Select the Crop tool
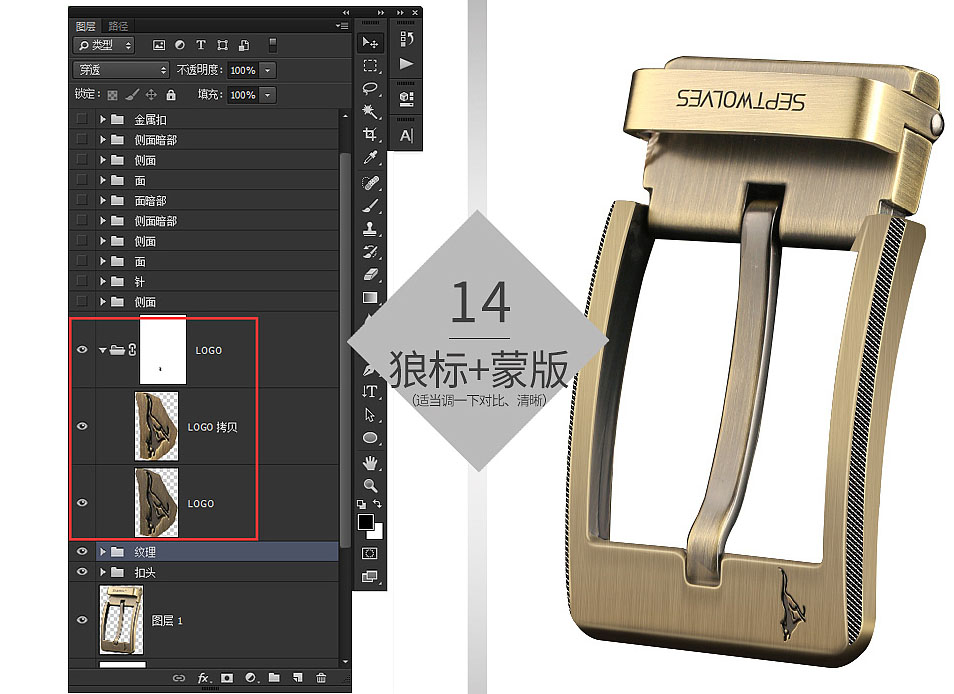The width and height of the screenshot is (954, 694). pos(370,134)
